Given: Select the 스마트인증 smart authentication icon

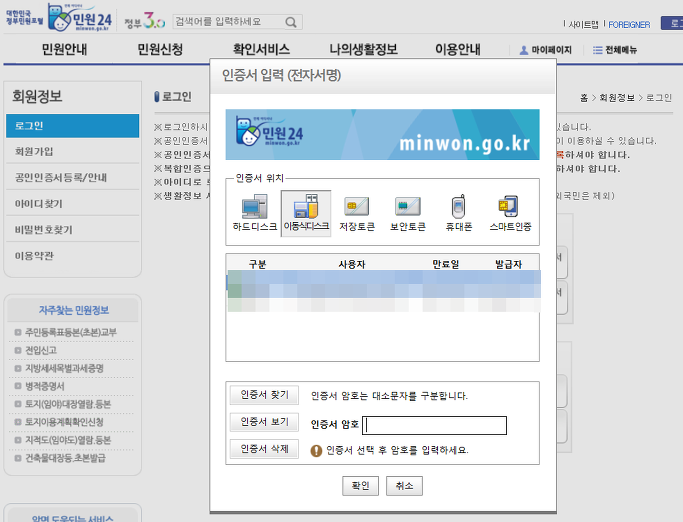Looking at the screenshot, I should point(510,213).
